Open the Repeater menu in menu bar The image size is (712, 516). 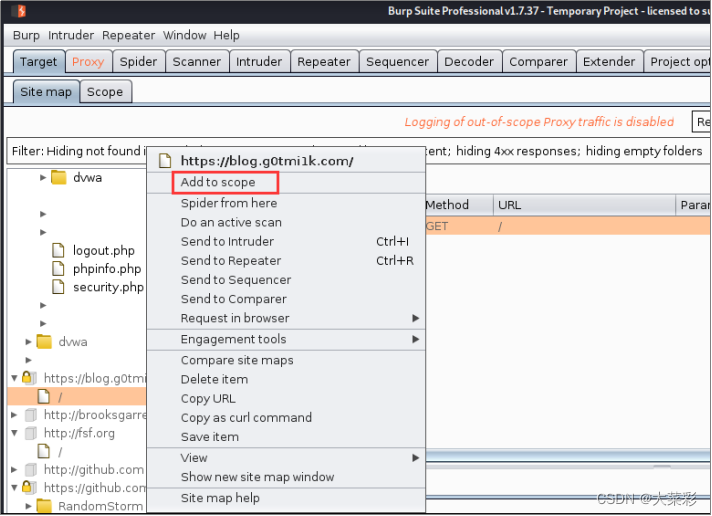pos(129,35)
